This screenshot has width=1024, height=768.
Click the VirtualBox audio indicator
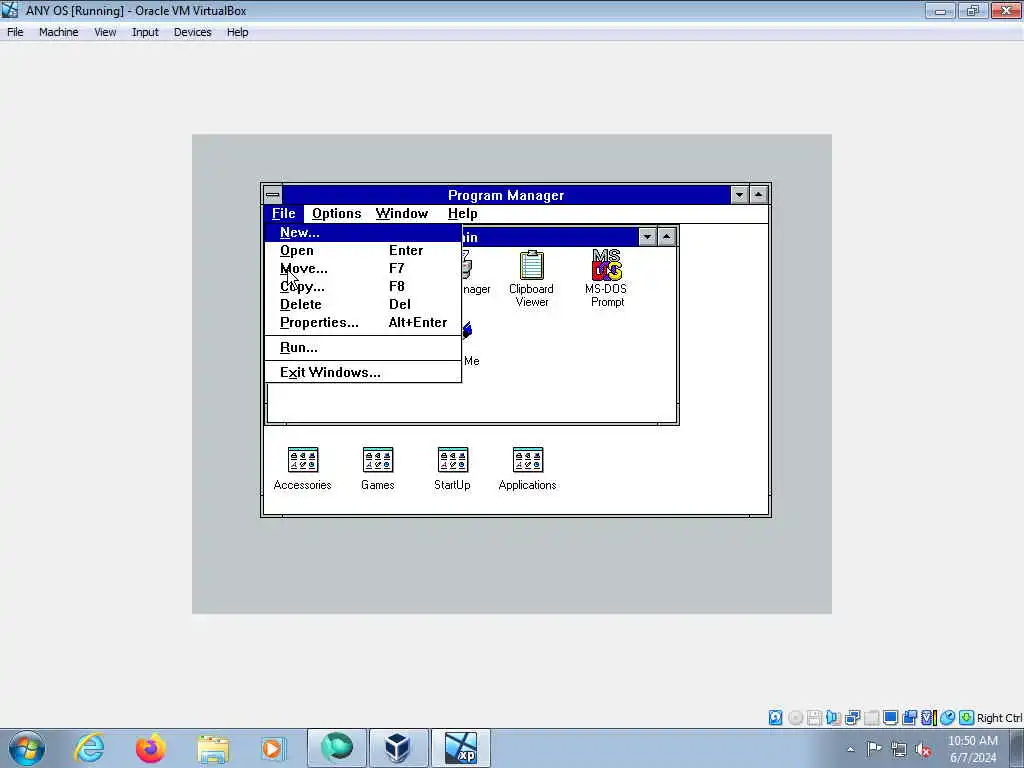[x=833, y=718]
